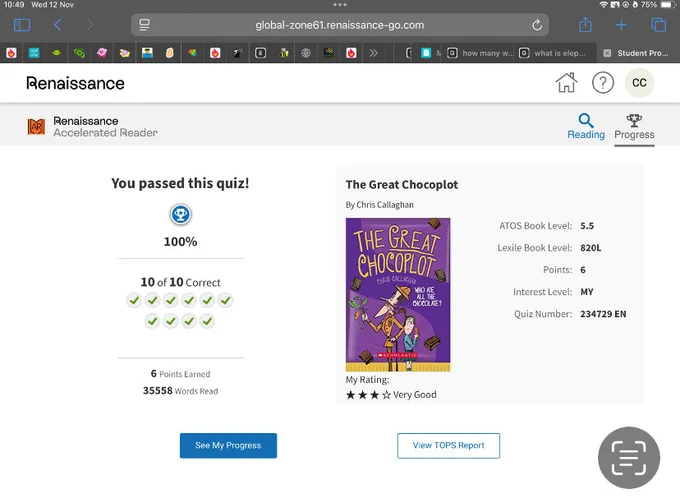Click the blue trophy badge icon
This screenshot has height=503, width=680.
[180, 214]
